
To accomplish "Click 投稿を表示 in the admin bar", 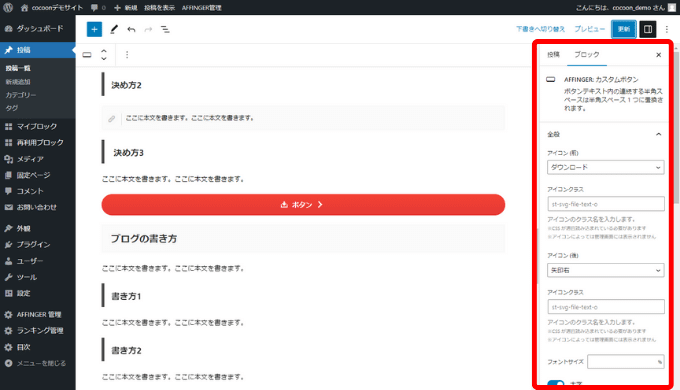I will 160,7.
